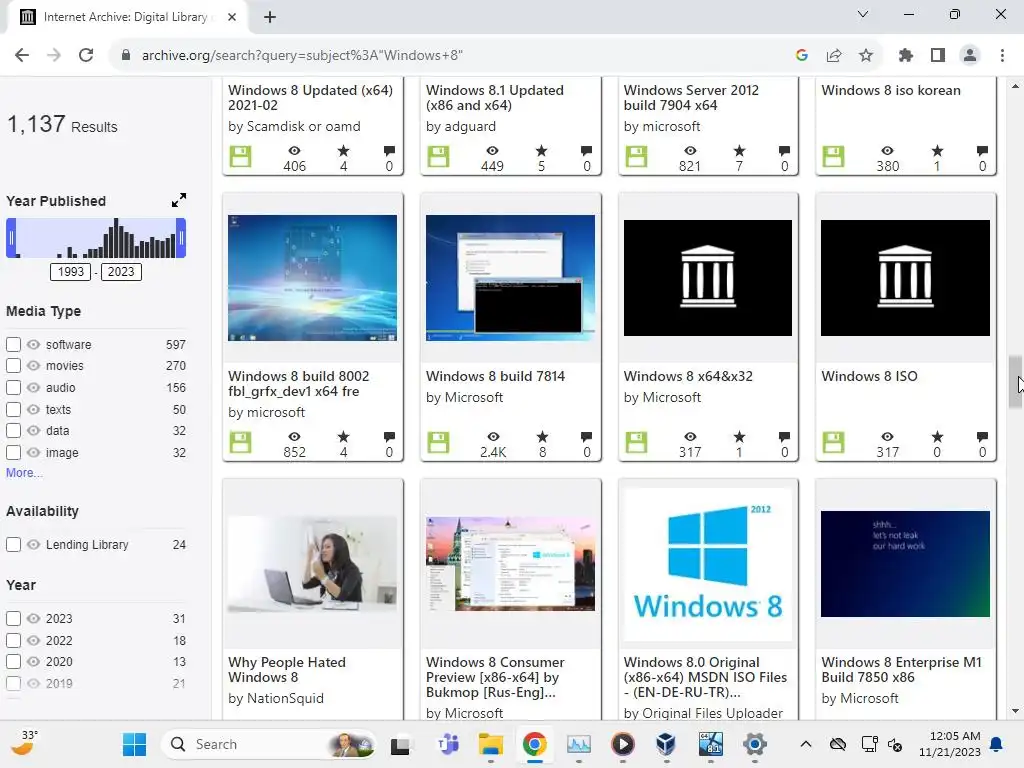
Task: Share this page via share icon
Action: (834, 56)
